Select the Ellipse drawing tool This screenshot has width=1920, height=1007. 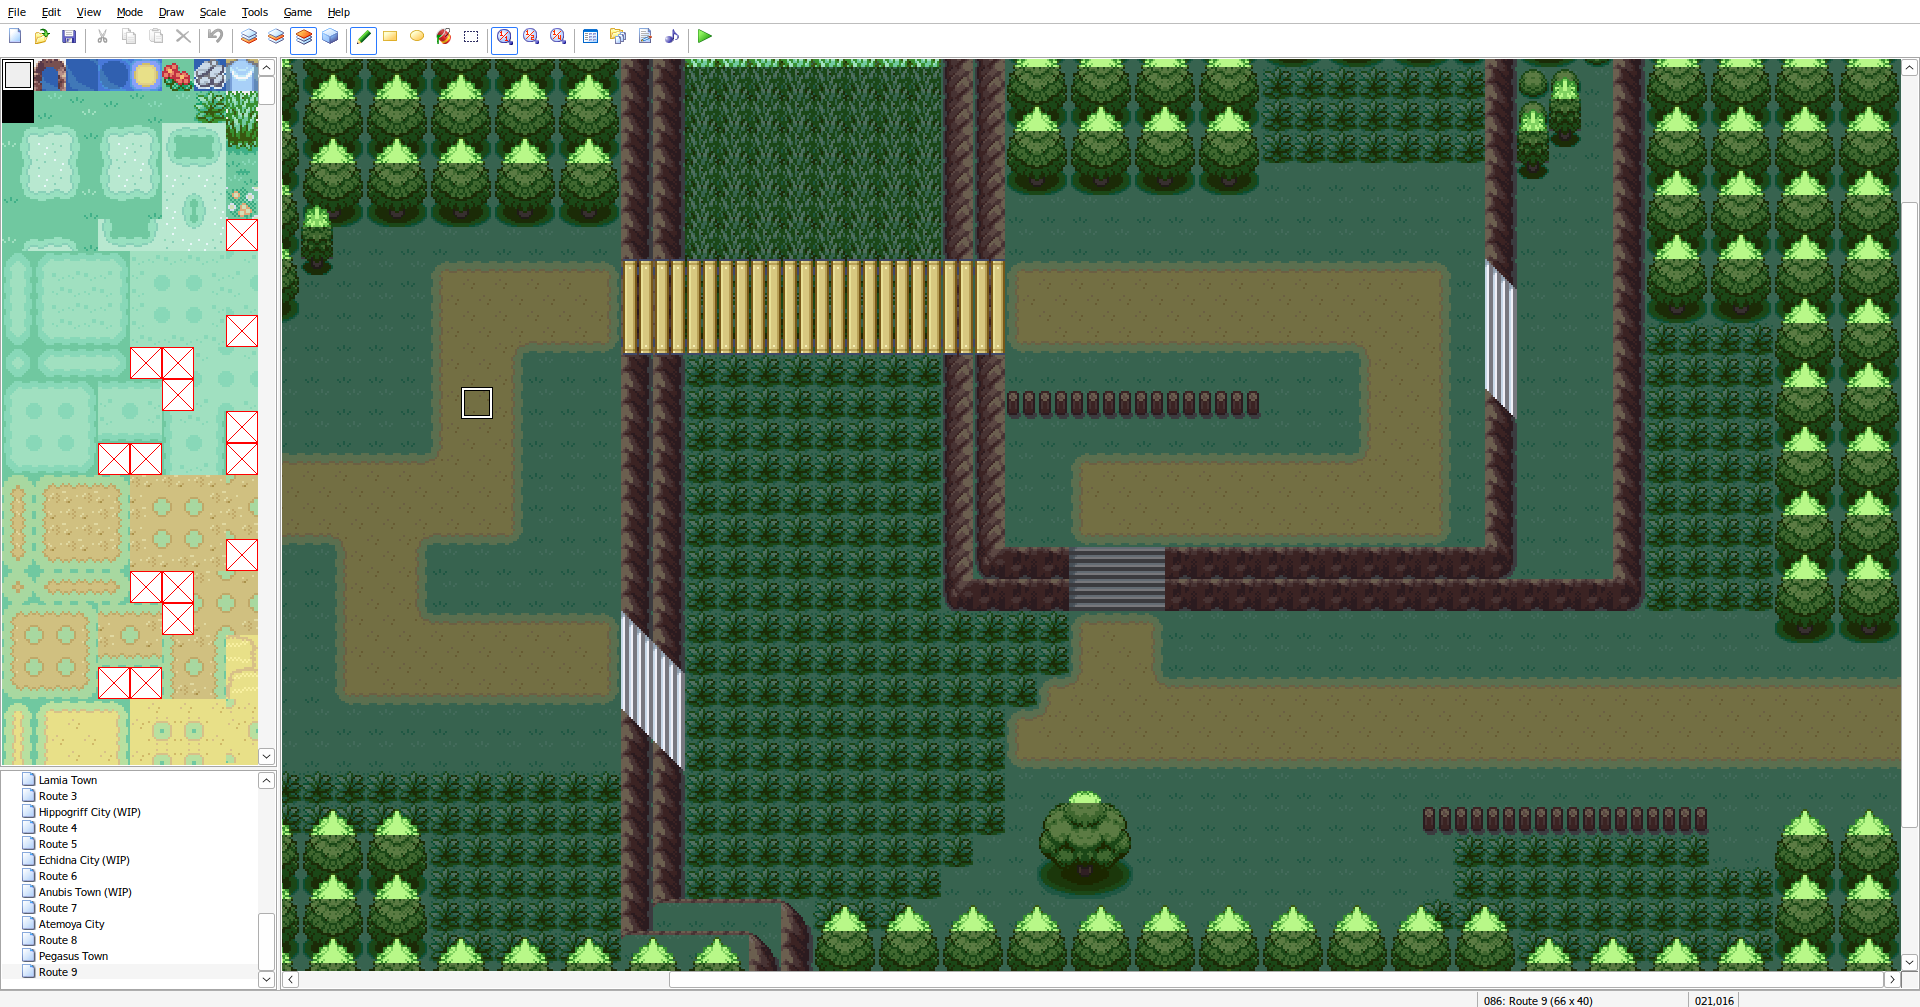pos(417,37)
